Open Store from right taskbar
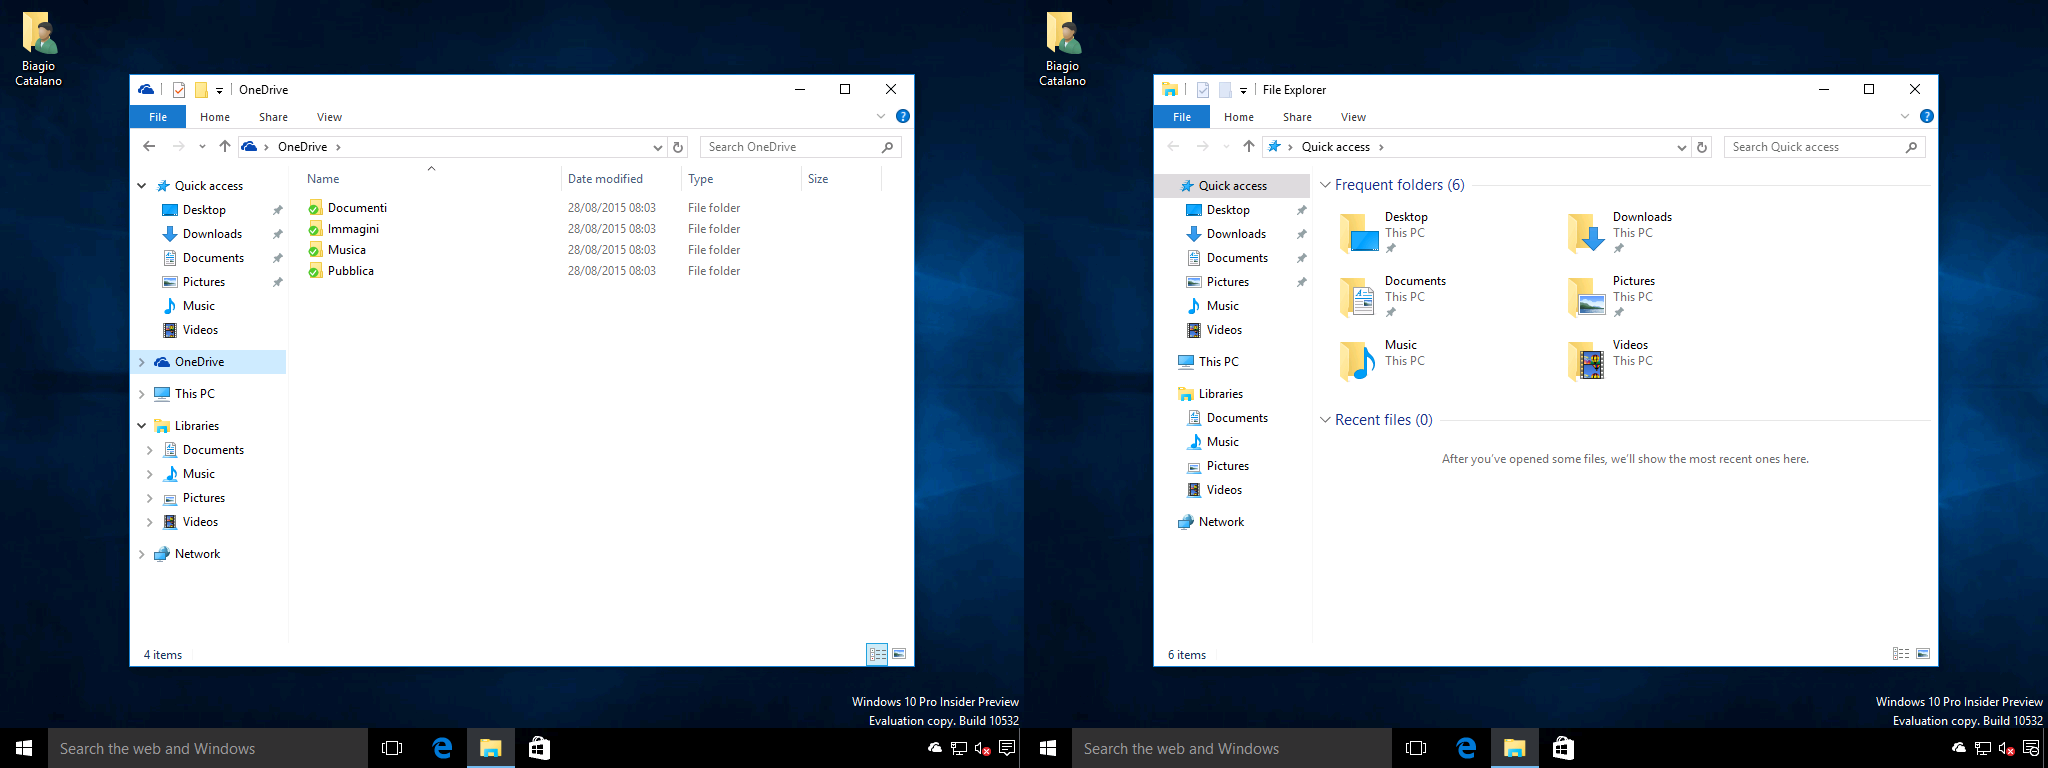This screenshot has height=768, width=2048. pos(1563,748)
